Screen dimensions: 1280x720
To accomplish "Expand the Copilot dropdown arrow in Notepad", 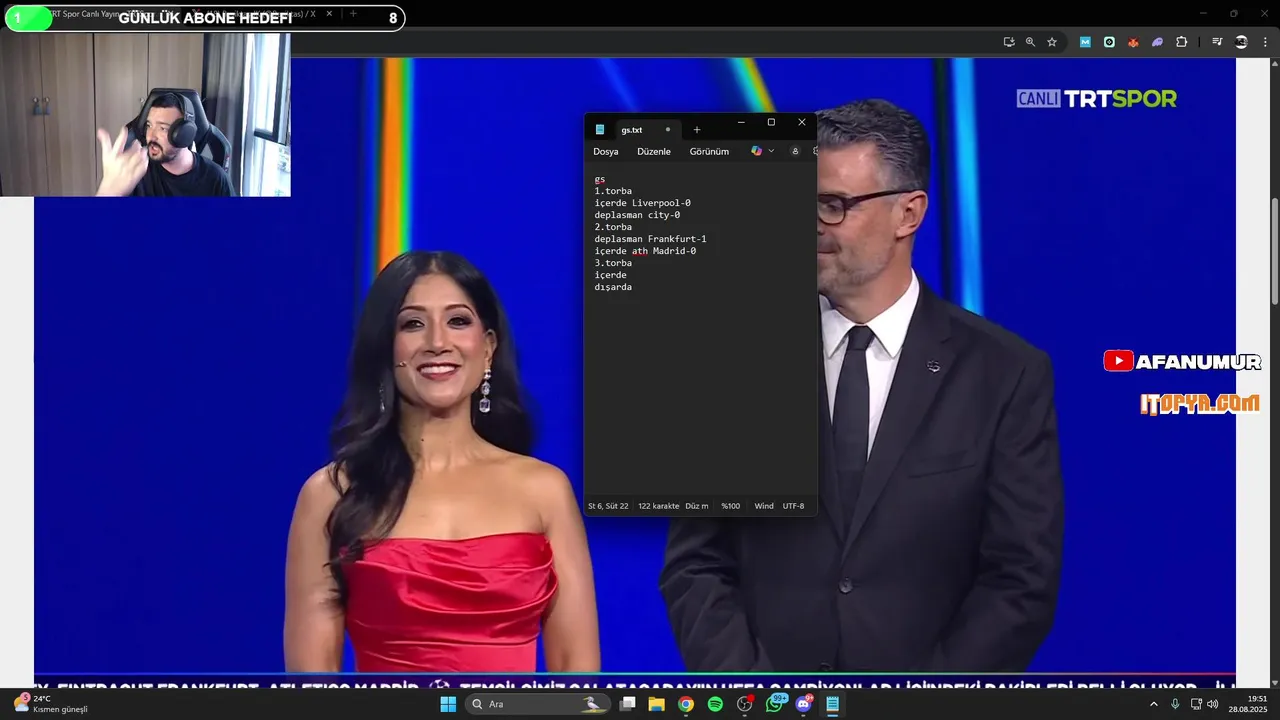I will 771,151.
